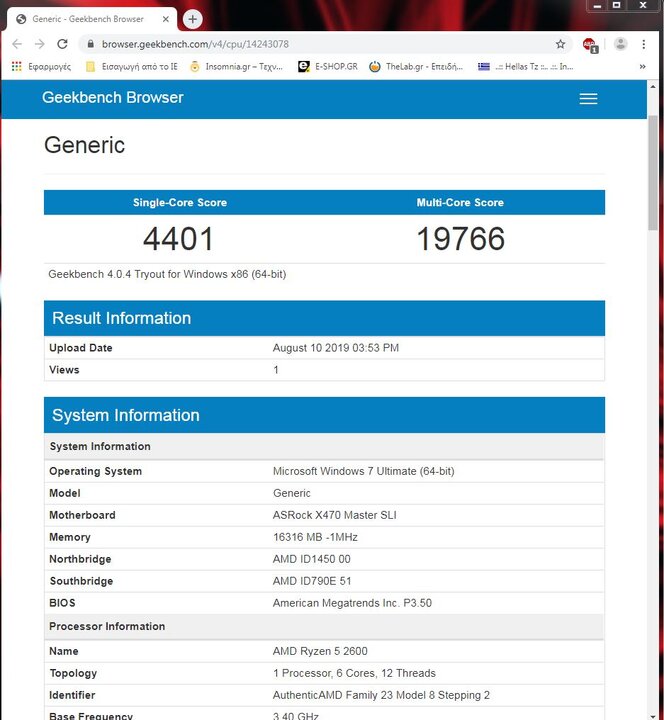The height and width of the screenshot is (720, 664).
Task: Open the TheLab.gr bookmark
Action: tap(416, 67)
